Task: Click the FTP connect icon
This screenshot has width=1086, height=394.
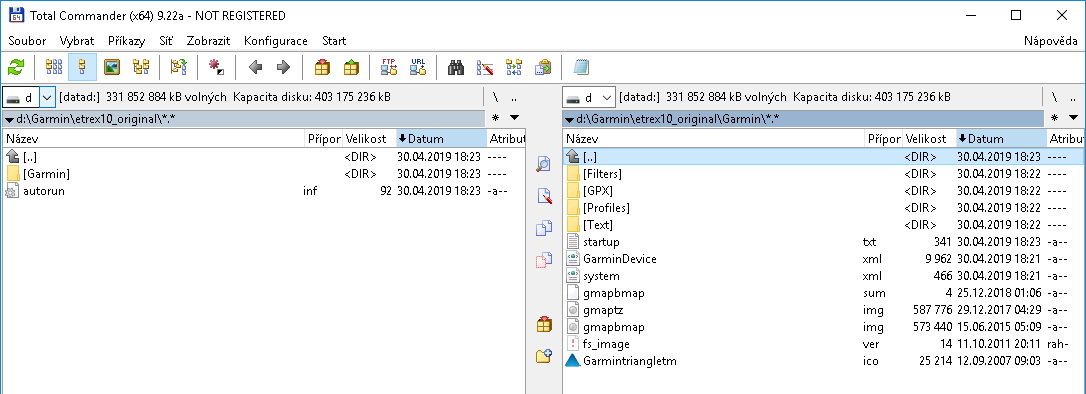Action: tap(389, 67)
